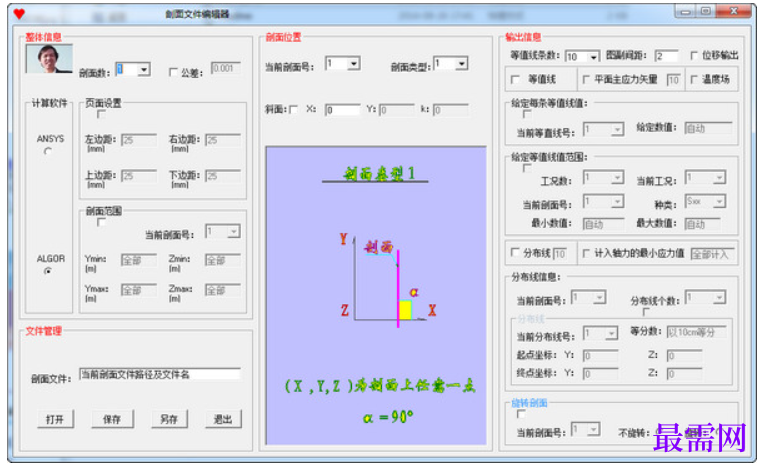Open 当前剖面号 dropdown in 分布线信息 group
The width and height of the screenshot is (765, 469).
(x=600, y=297)
